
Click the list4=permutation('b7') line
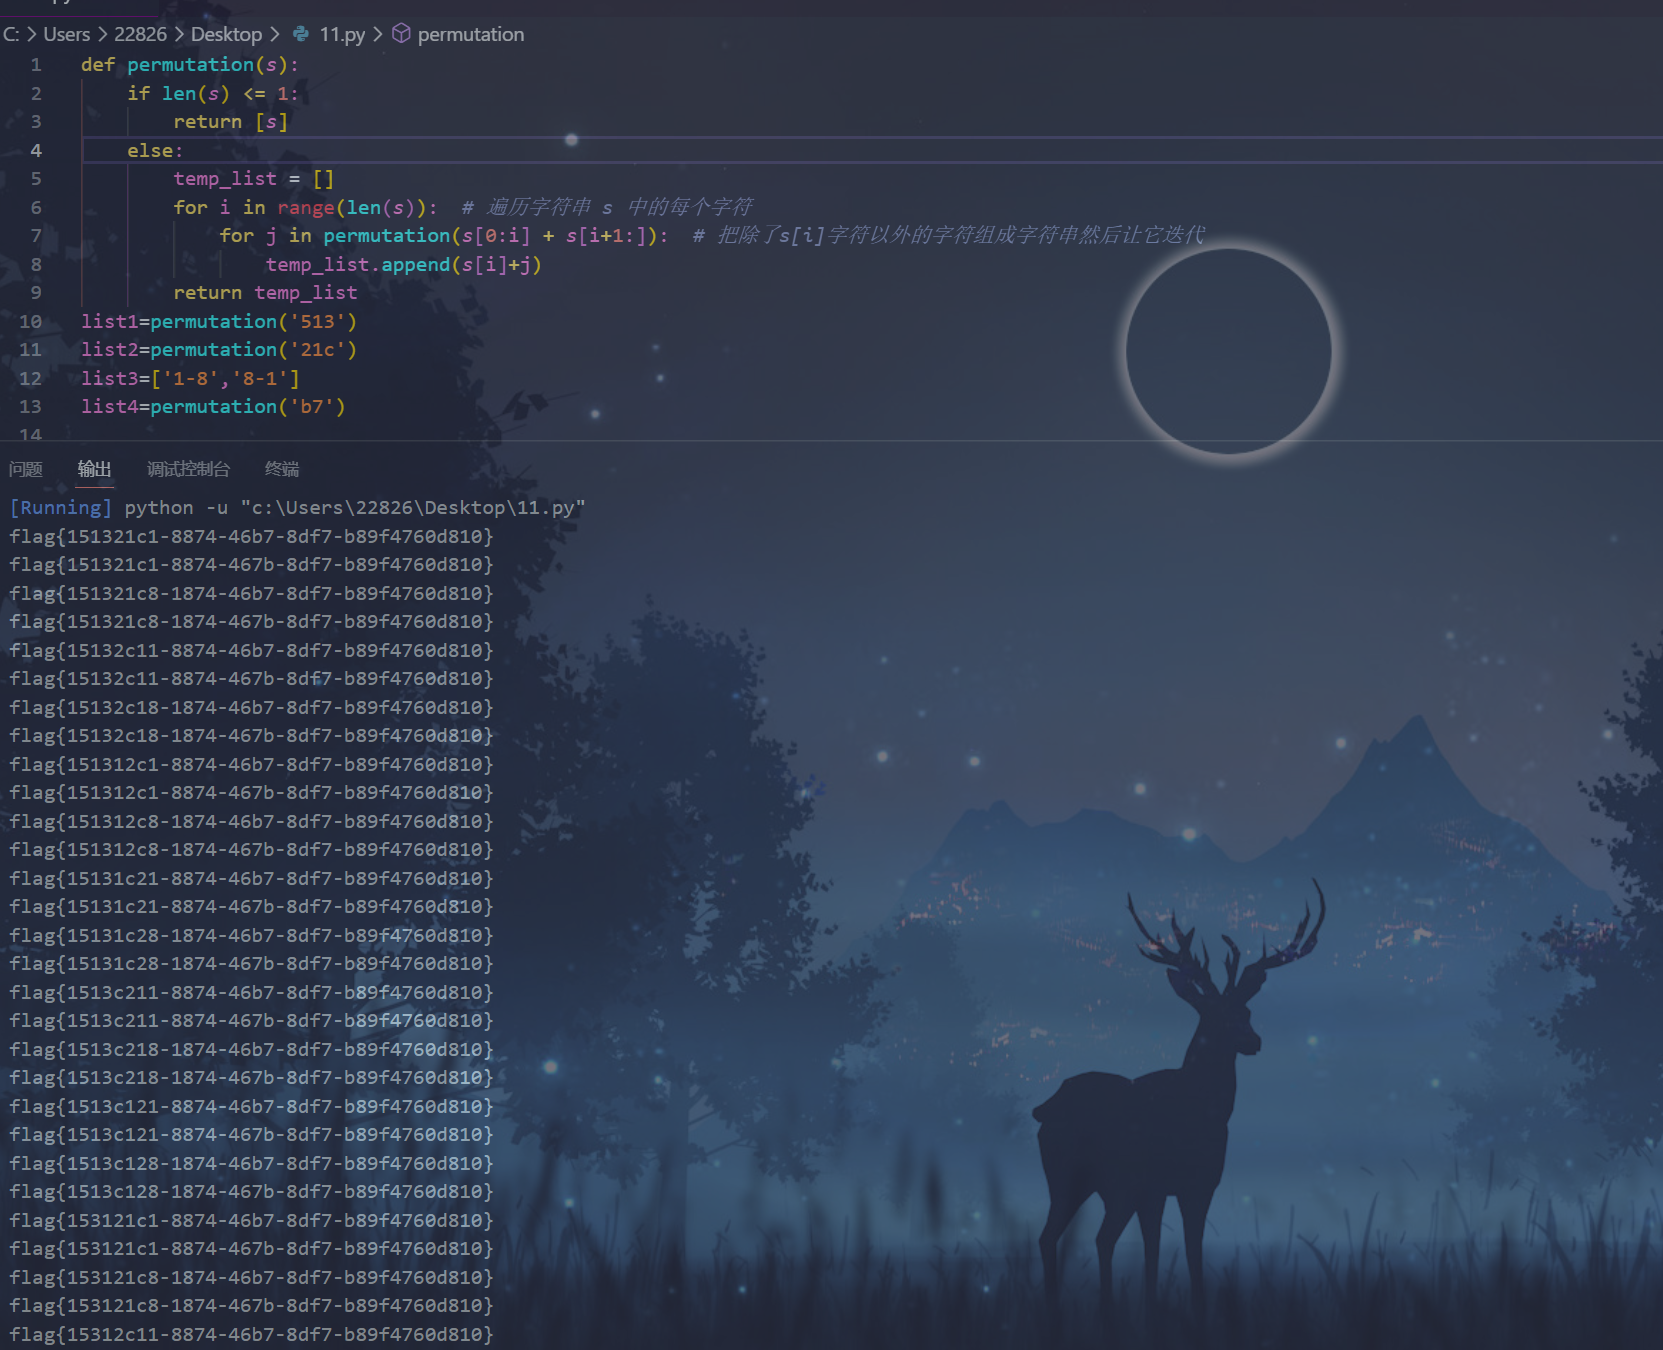coord(213,407)
